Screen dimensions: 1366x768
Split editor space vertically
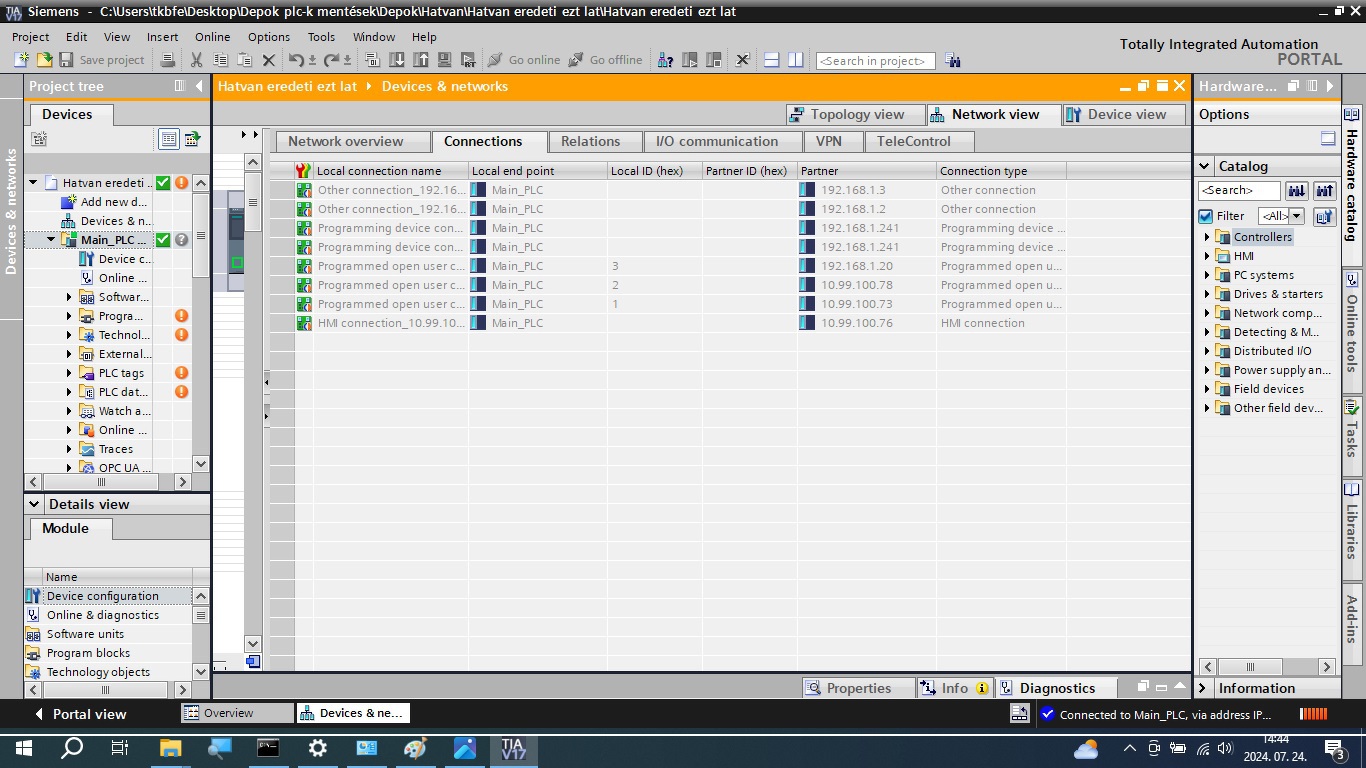[x=796, y=60]
